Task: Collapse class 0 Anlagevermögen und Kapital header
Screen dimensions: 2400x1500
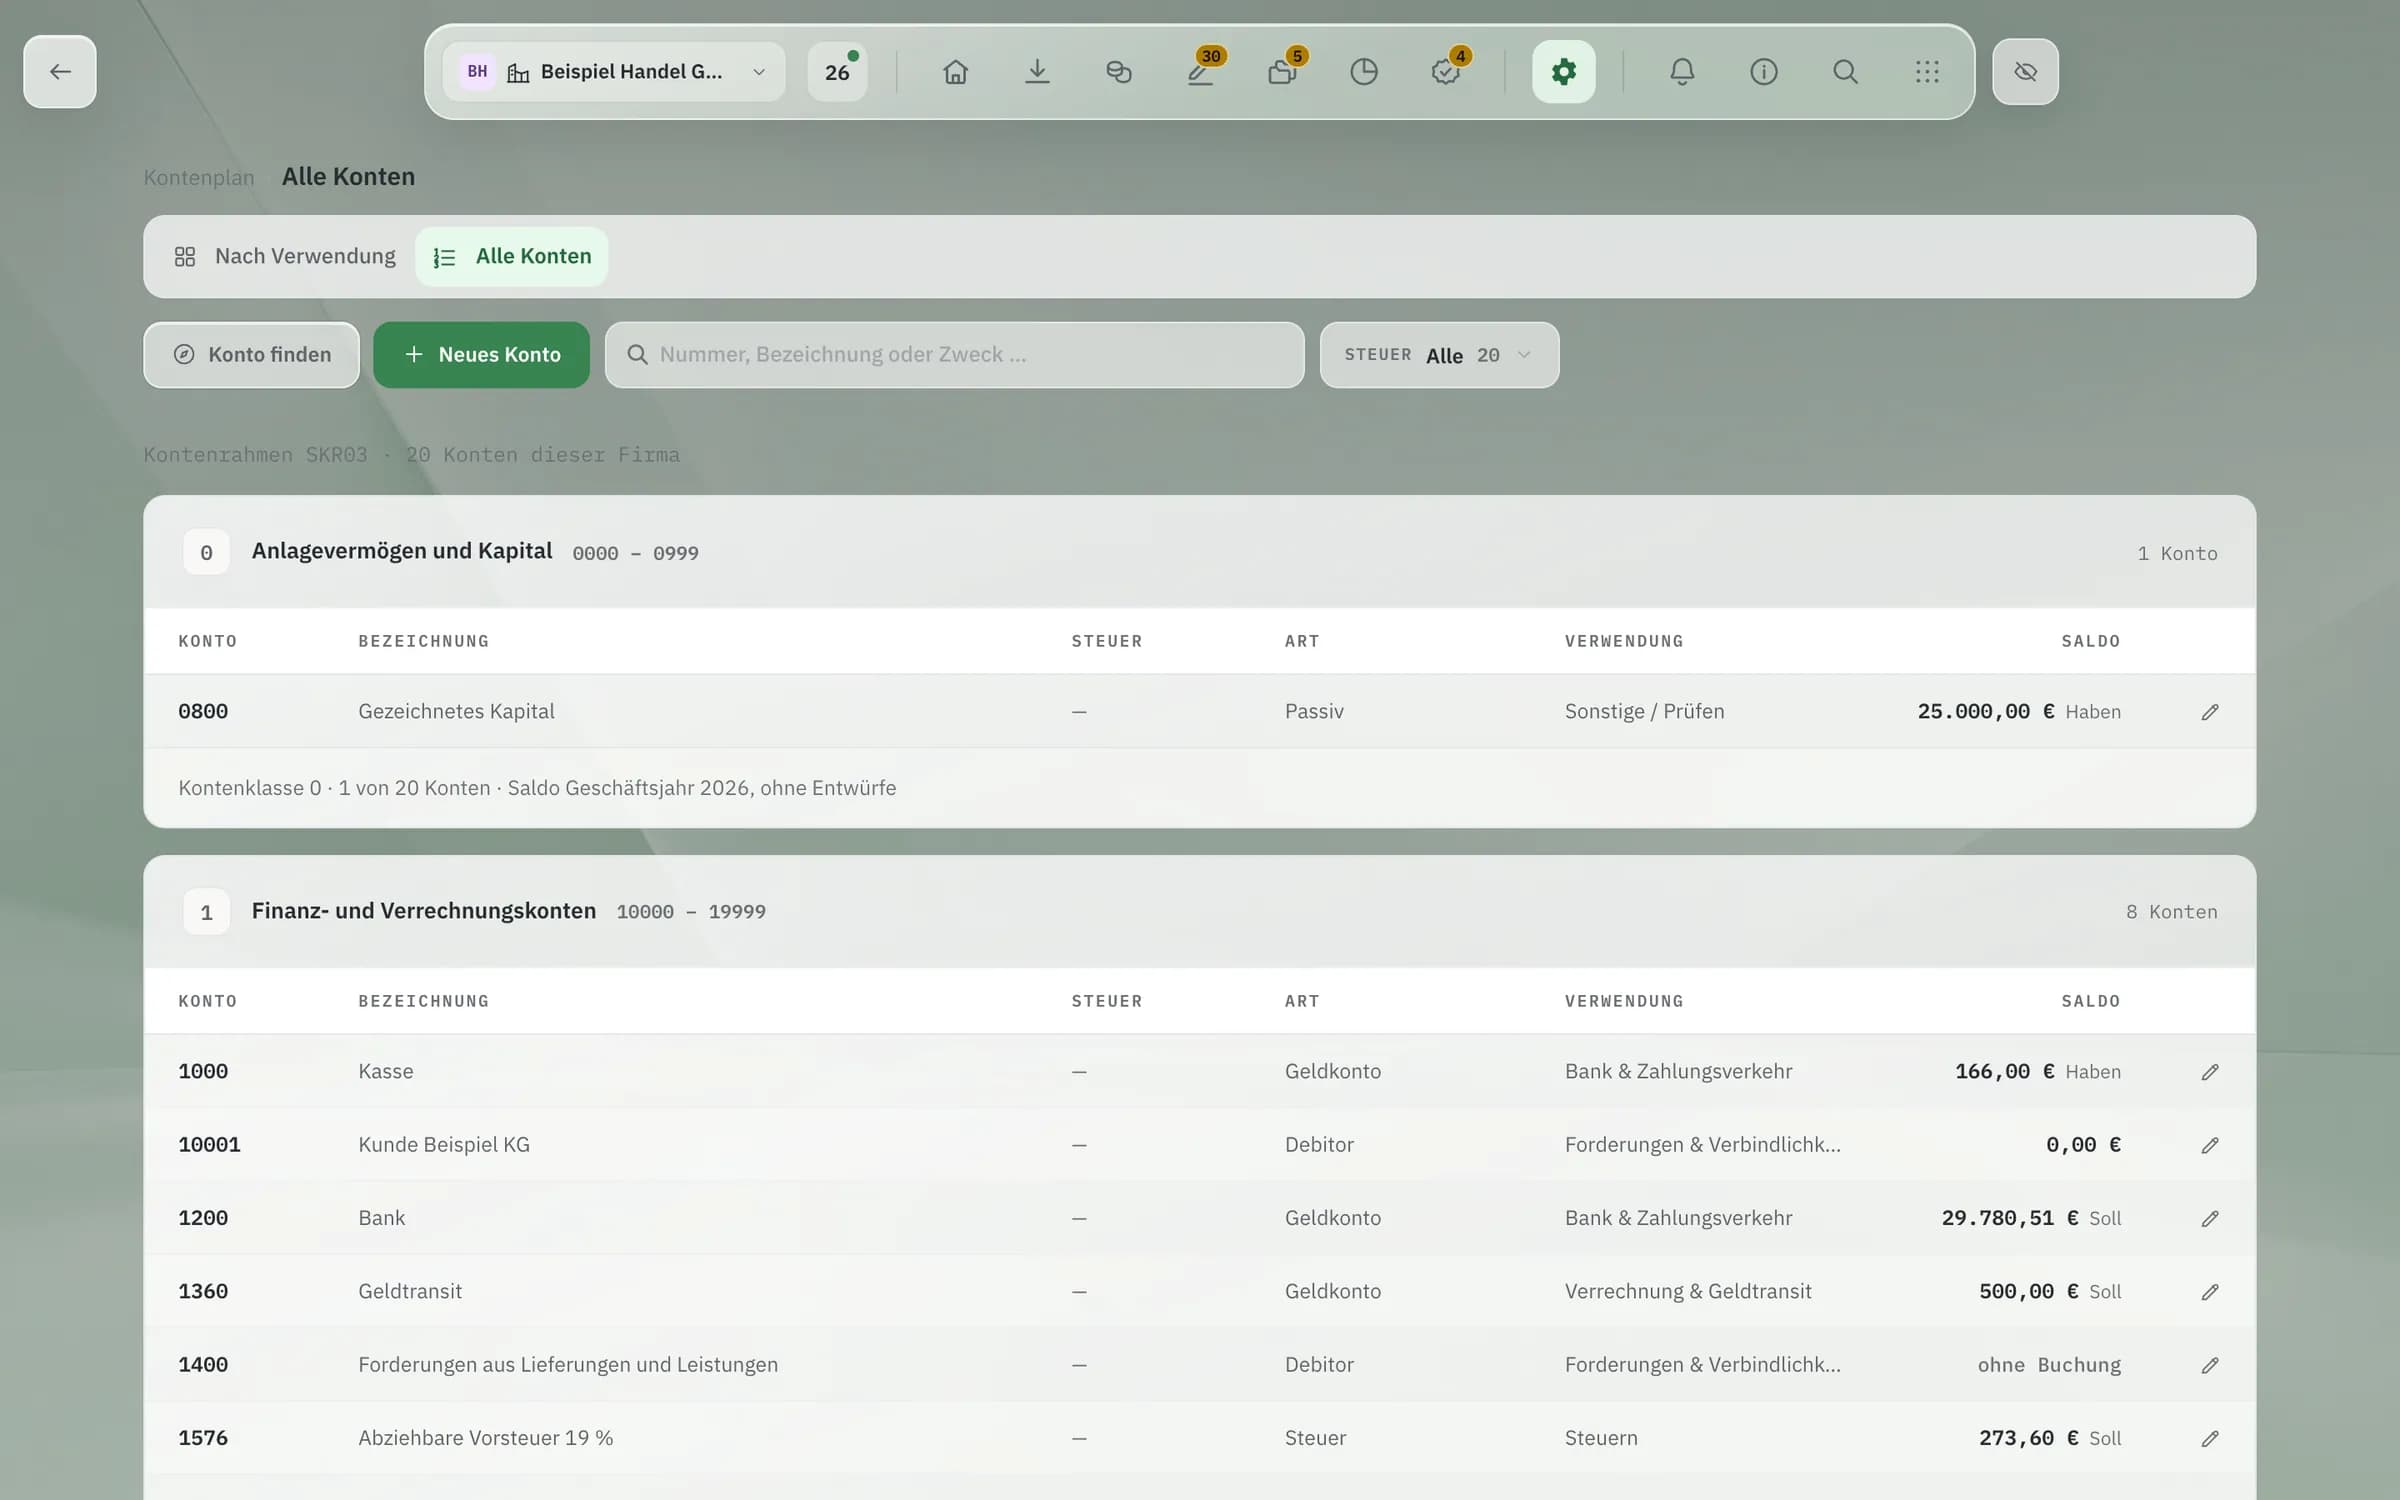Action: [x=1200, y=552]
